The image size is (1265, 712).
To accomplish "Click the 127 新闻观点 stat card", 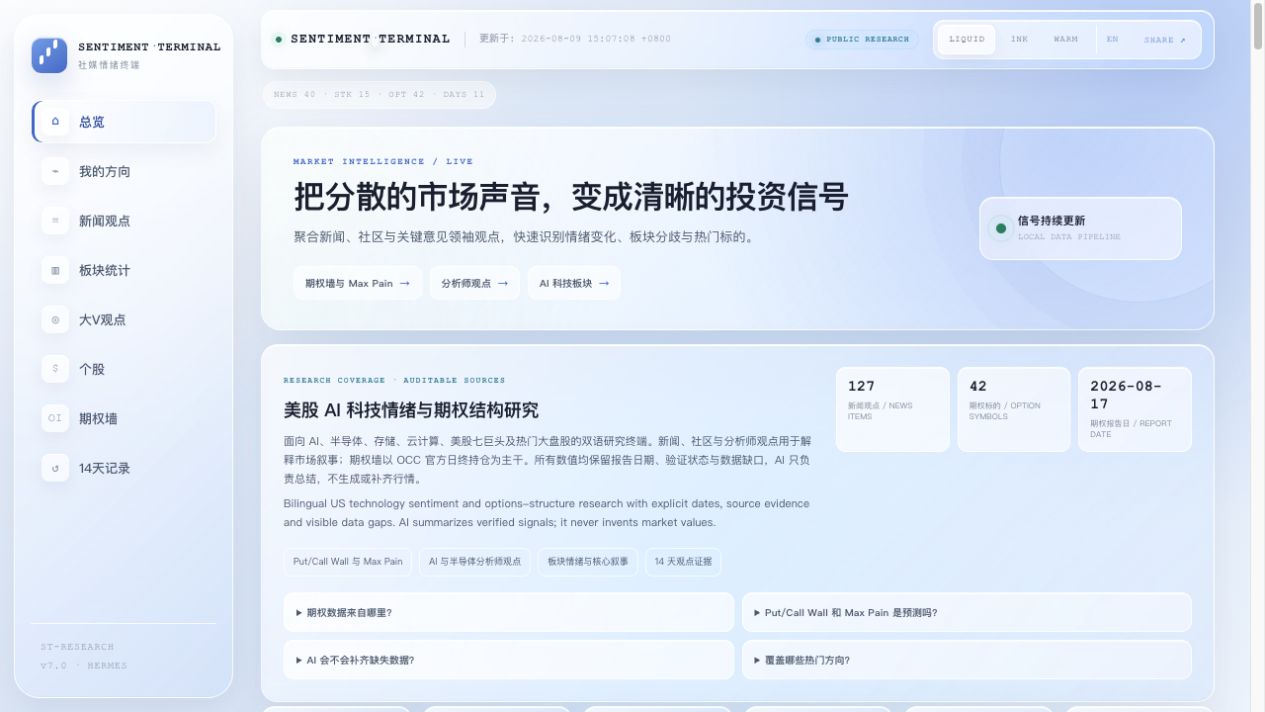I will pyautogui.click(x=893, y=409).
